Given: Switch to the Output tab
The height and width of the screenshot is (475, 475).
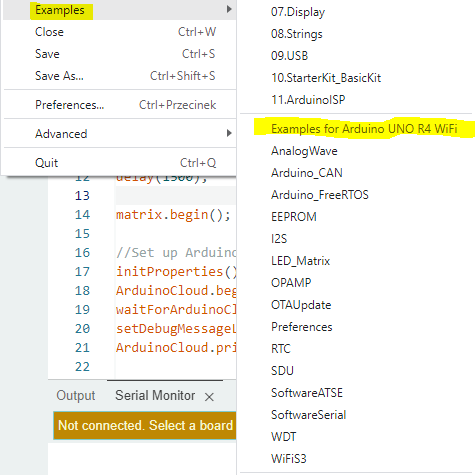Looking at the screenshot, I should [76, 396].
